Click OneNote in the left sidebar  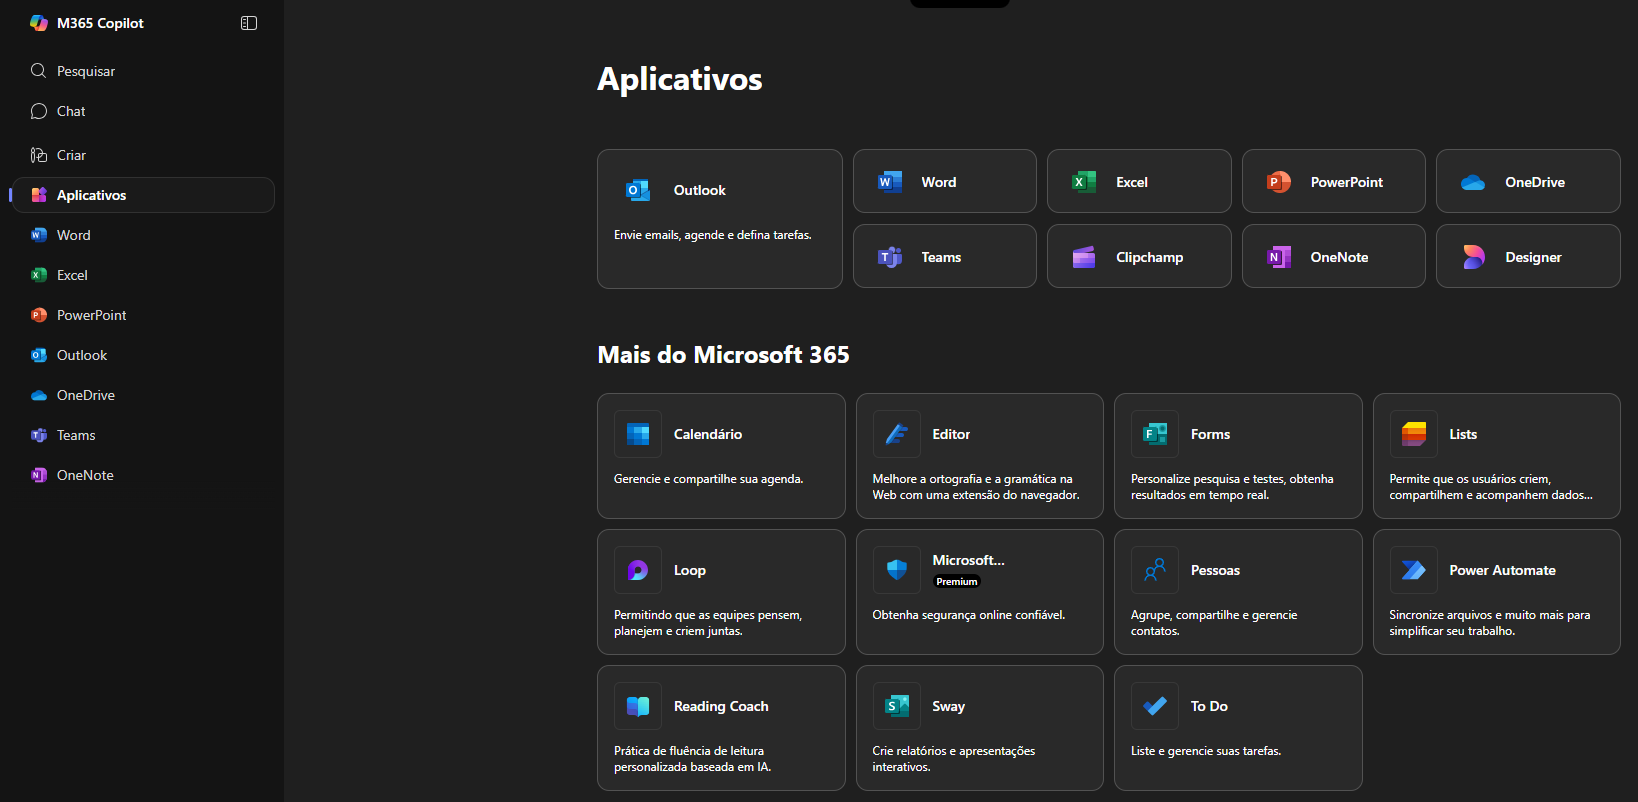[85, 475]
